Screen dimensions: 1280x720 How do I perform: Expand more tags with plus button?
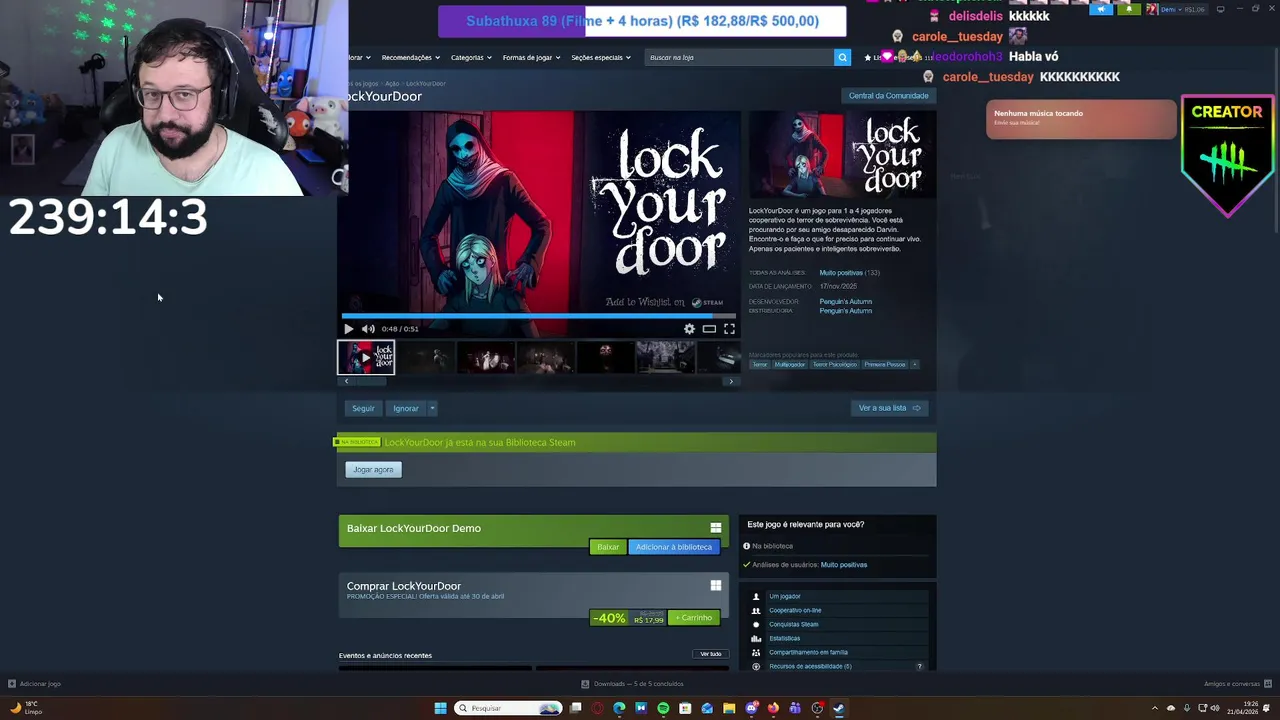(914, 365)
